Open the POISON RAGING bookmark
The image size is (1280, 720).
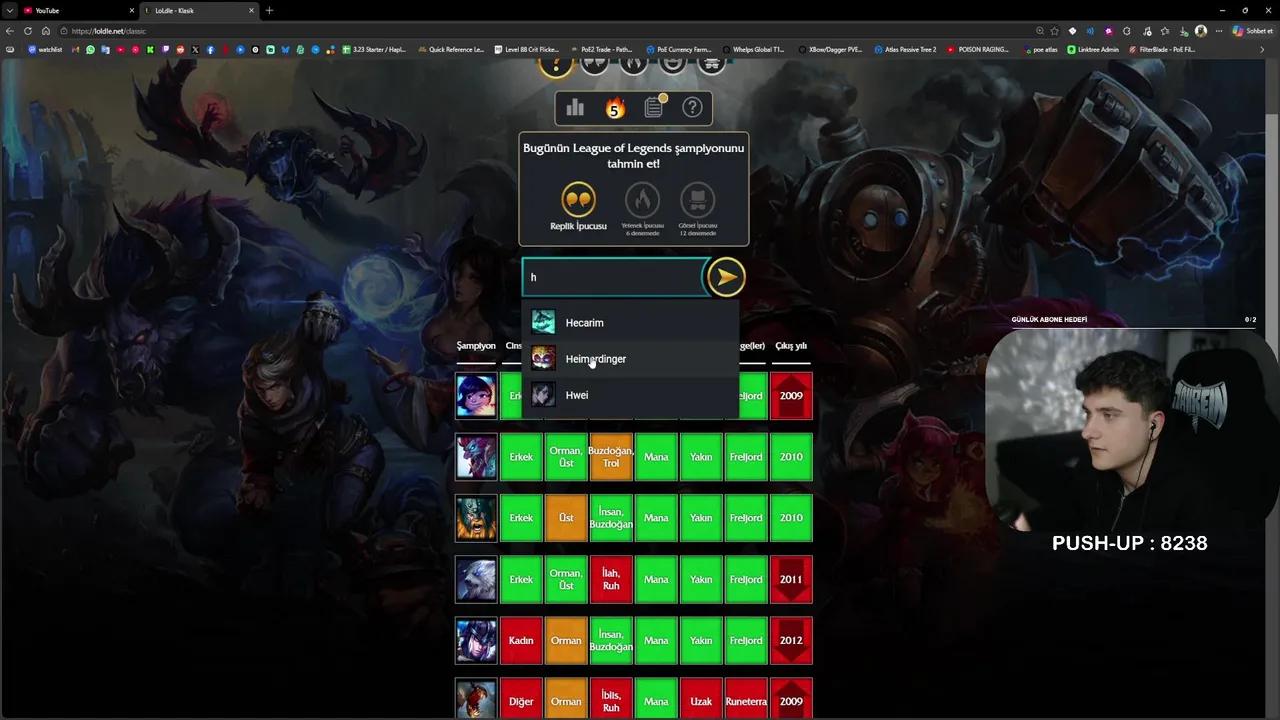(x=978, y=49)
